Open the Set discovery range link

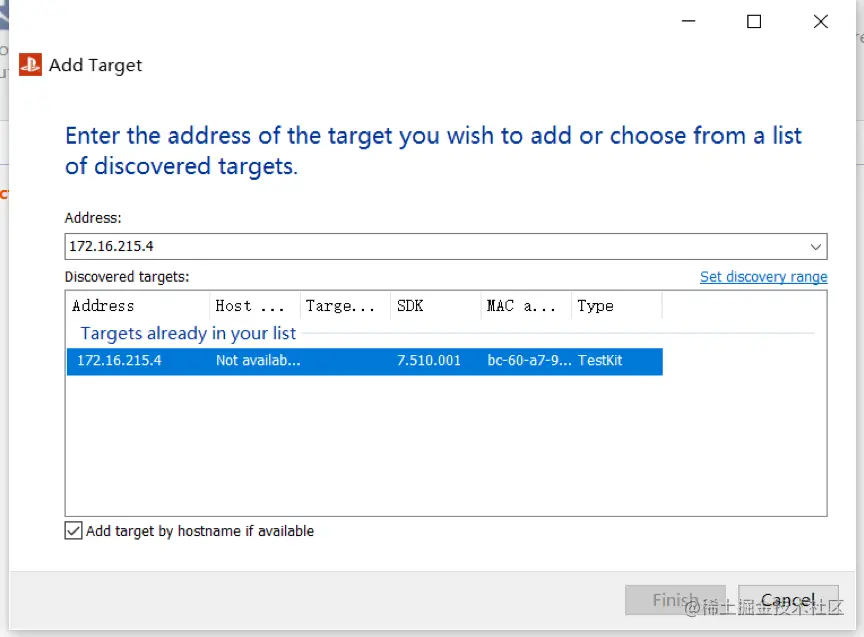click(x=763, y=277)
